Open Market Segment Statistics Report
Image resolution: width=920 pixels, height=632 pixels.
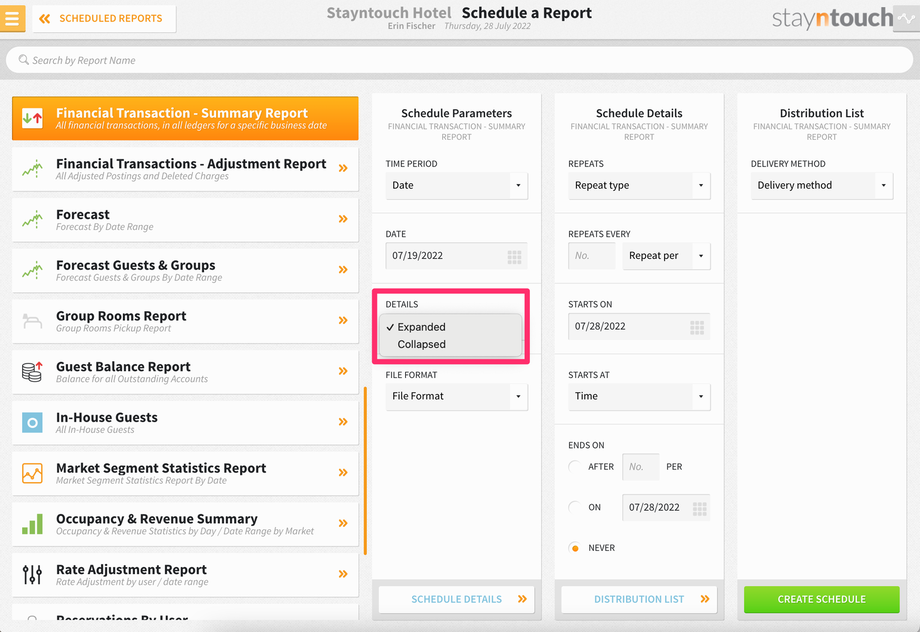[185, 474]
